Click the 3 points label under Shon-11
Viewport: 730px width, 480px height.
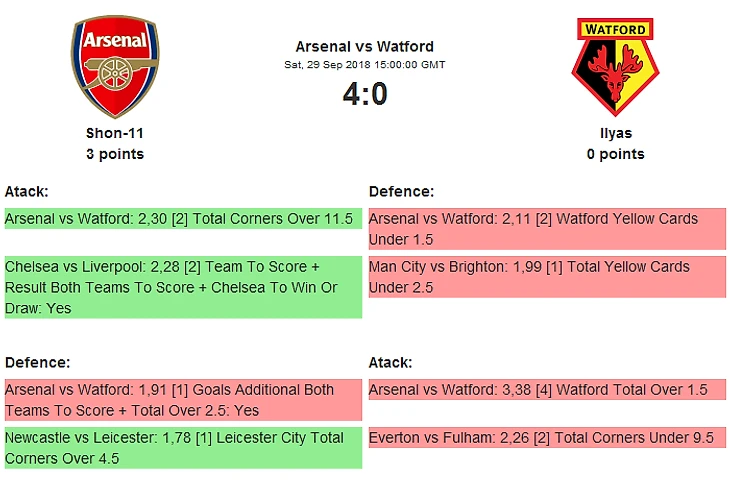[x=115, y=154]
